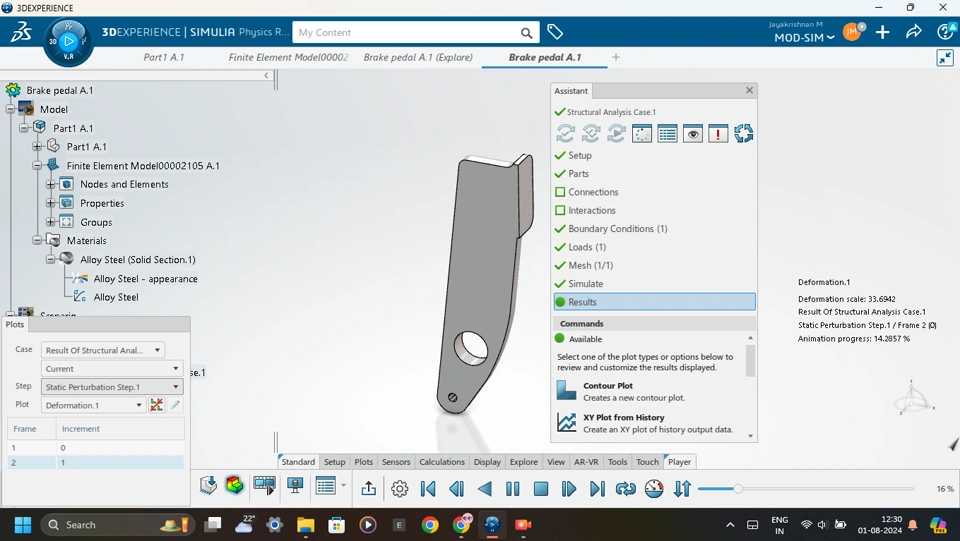Open the Sensors toolbar tab
The image size is (960, 541).
click(x=396, y=462)
